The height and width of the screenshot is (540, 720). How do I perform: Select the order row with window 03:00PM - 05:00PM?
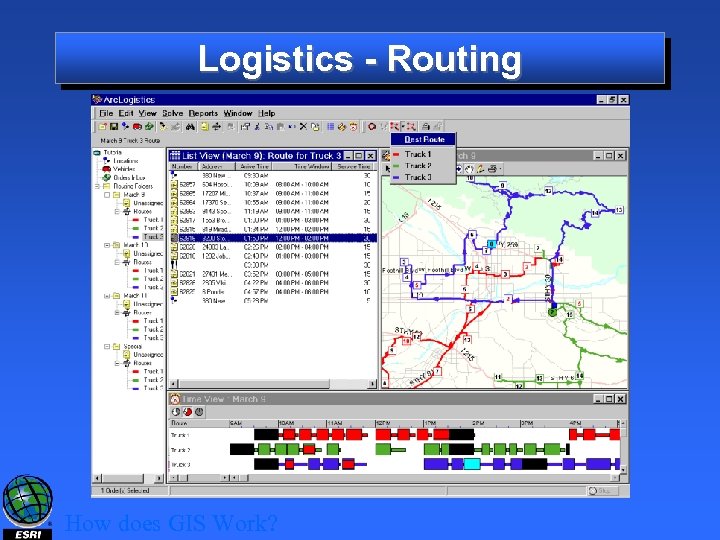tap(273, 274)
